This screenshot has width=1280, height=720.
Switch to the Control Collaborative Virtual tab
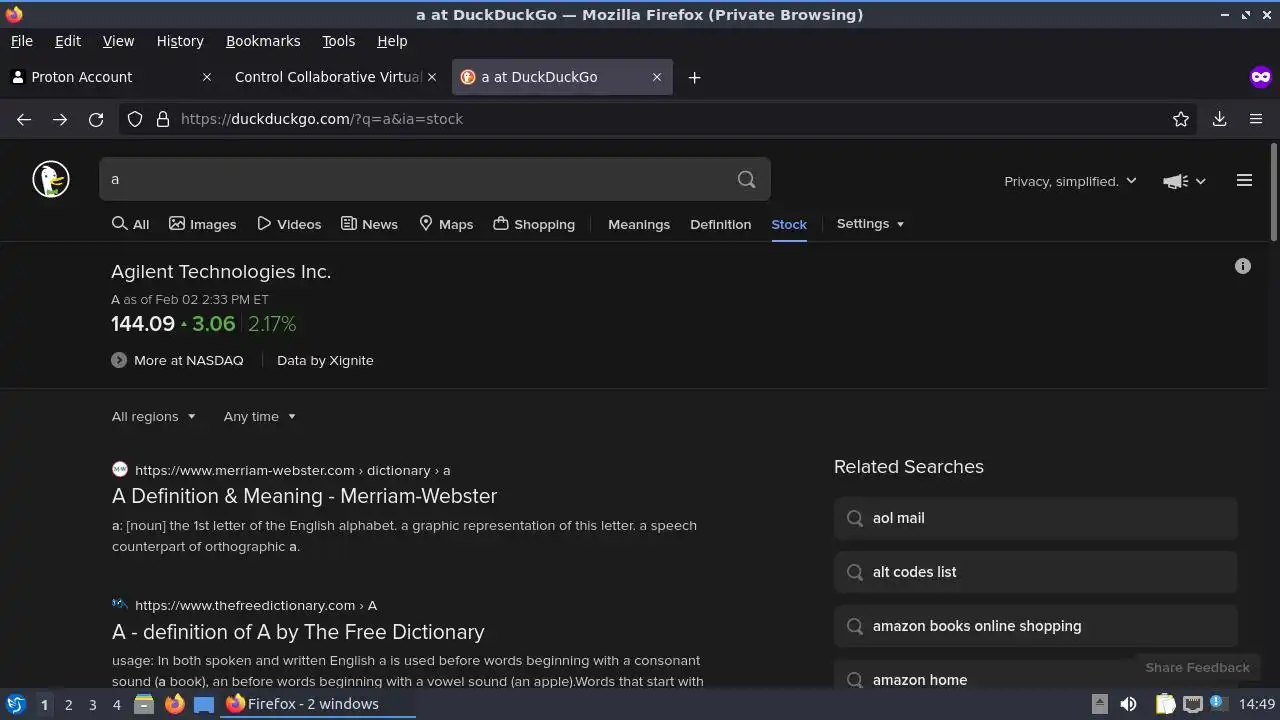(335, 77)
